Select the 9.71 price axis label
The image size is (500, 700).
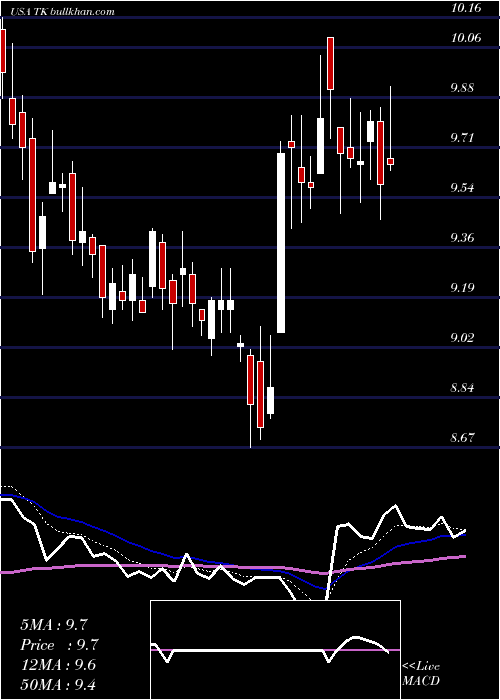pos(462,138)
